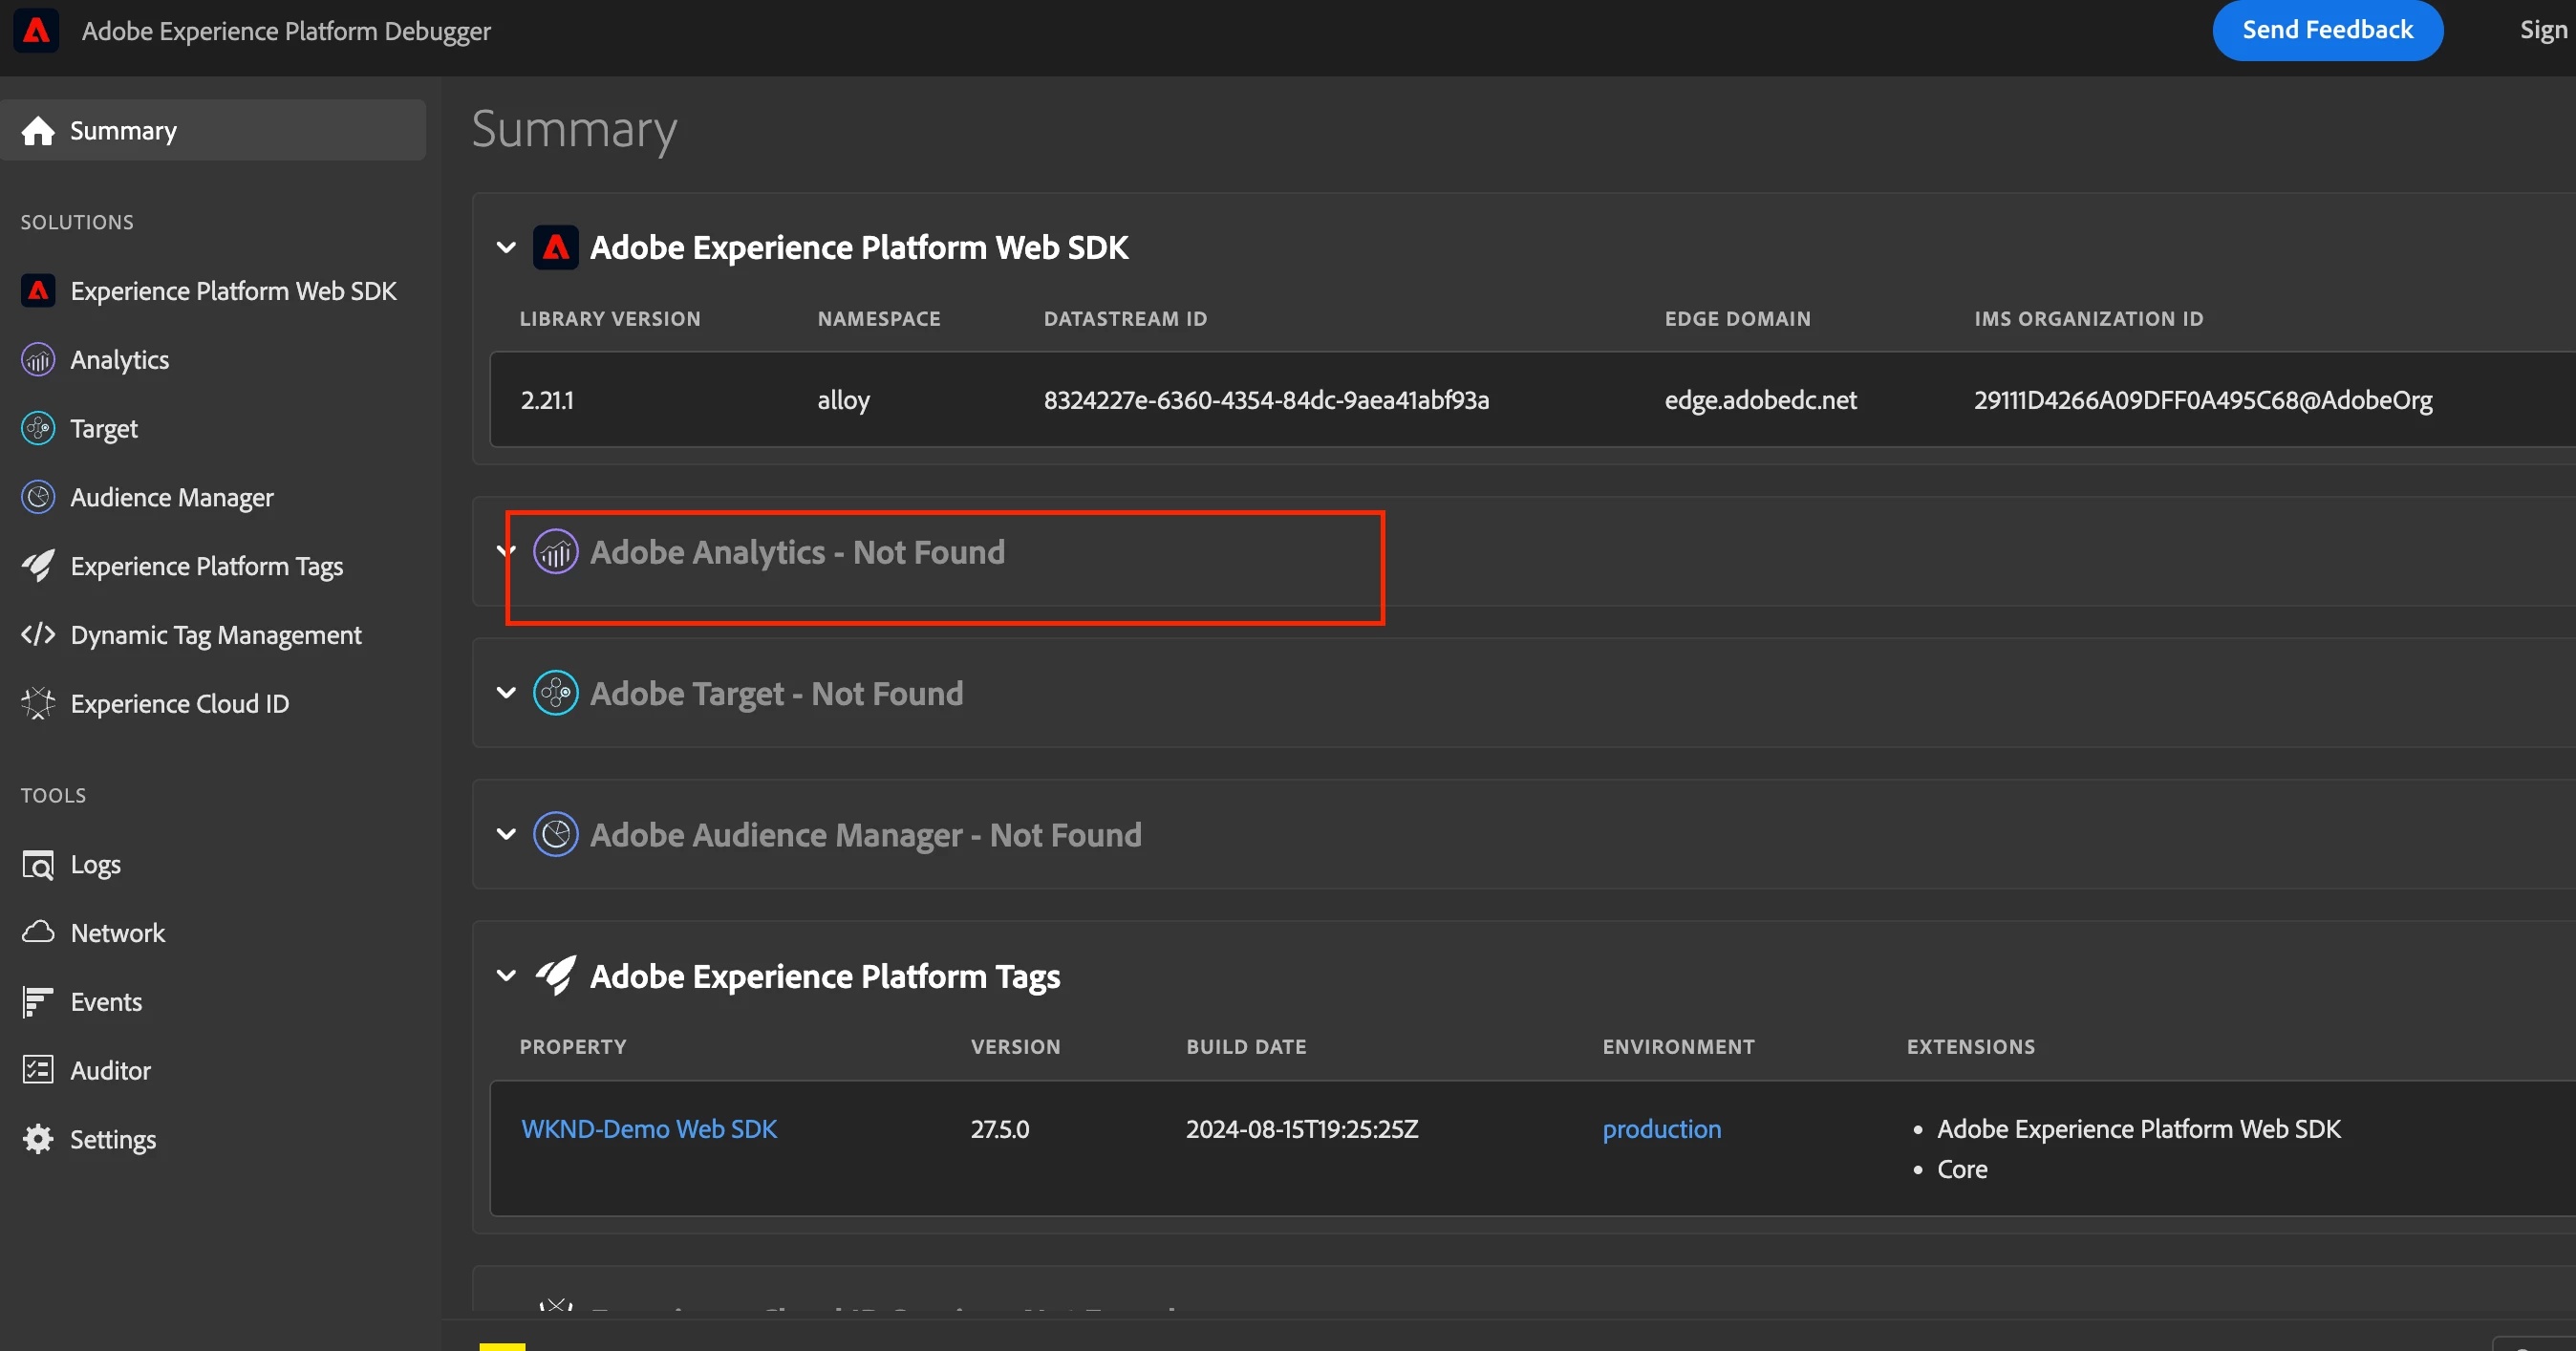This screenshot has height=1351, width=2576.
Task: Select the Experience Cloud ID icon
Action: pyautogui.click(x=38, y=704)
